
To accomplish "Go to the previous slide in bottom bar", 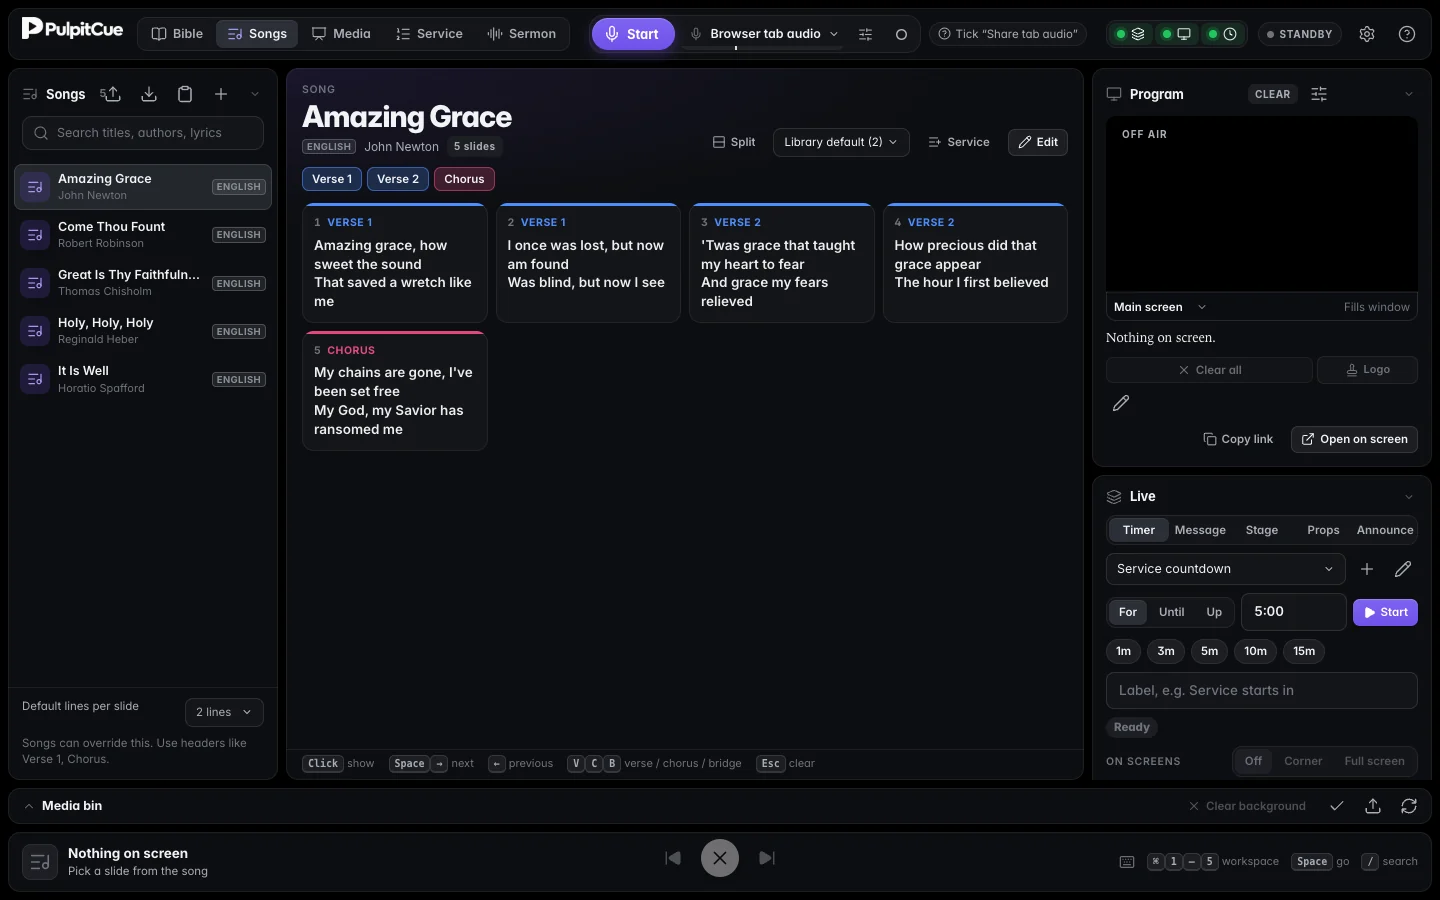I will [673, 858].
